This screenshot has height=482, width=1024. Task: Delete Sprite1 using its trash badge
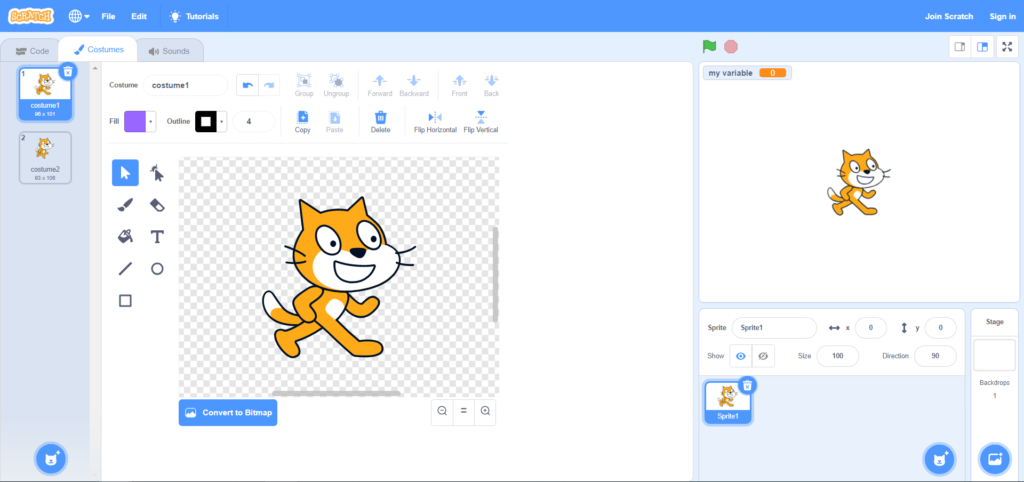[x=748, y=385]
